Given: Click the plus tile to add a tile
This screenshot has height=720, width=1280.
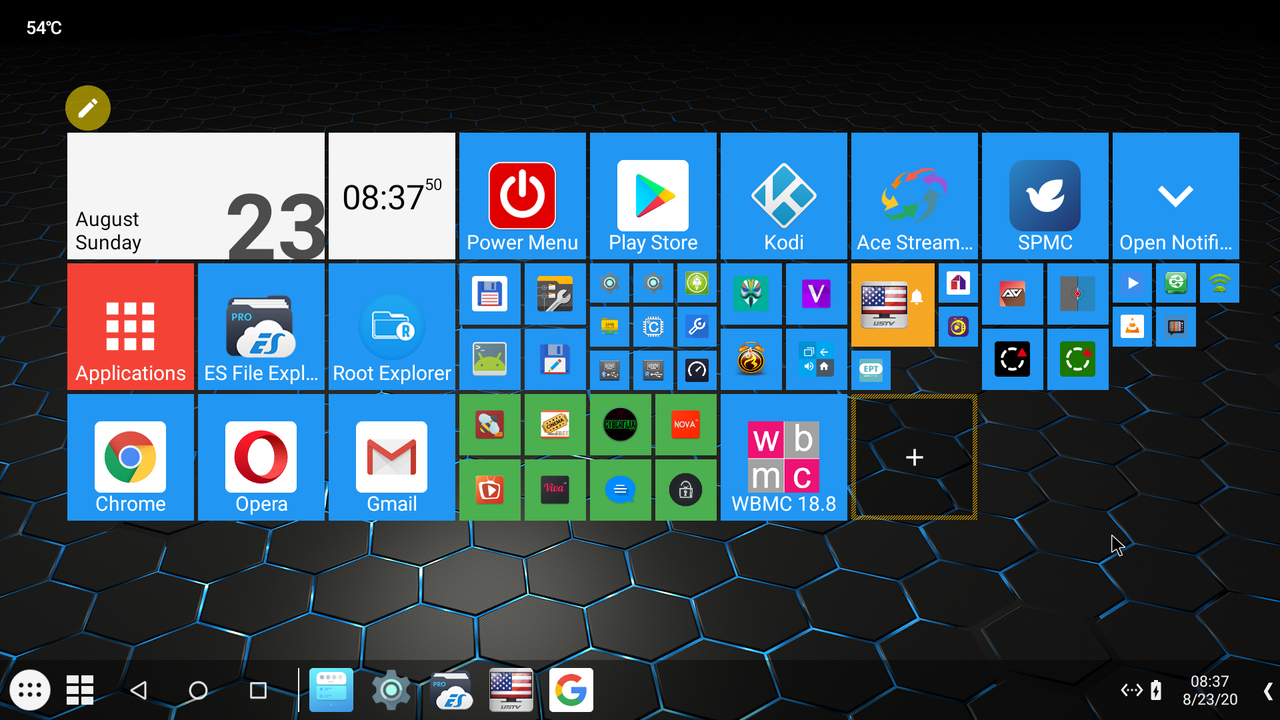Looking at the screenshot, I should click(x=914, y=457).
